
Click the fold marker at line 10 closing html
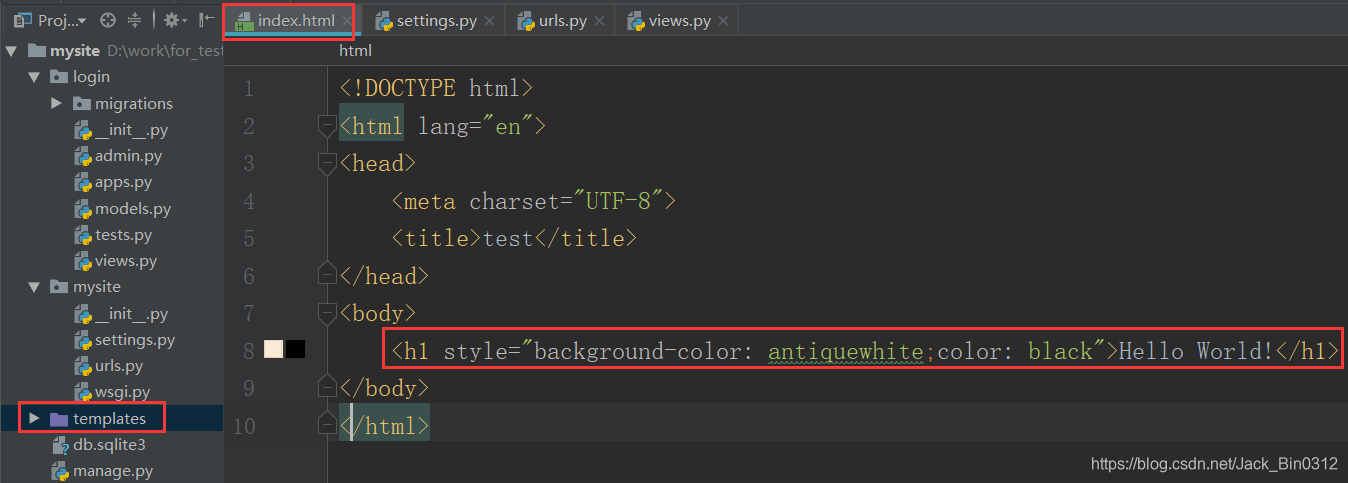[326, 425]
